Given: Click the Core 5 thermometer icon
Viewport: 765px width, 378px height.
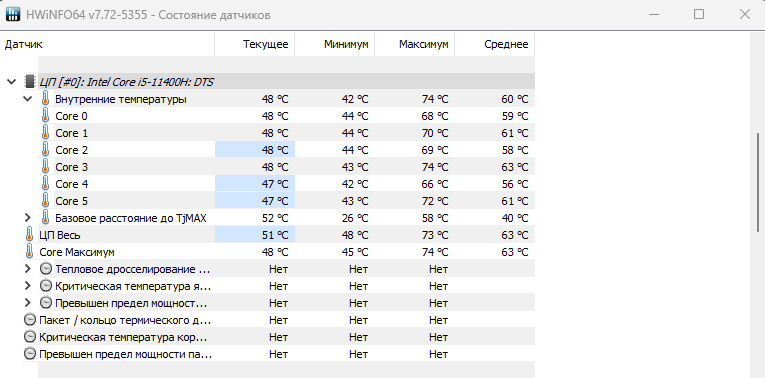Looking at the screenshot, I should tap(45, 201).
